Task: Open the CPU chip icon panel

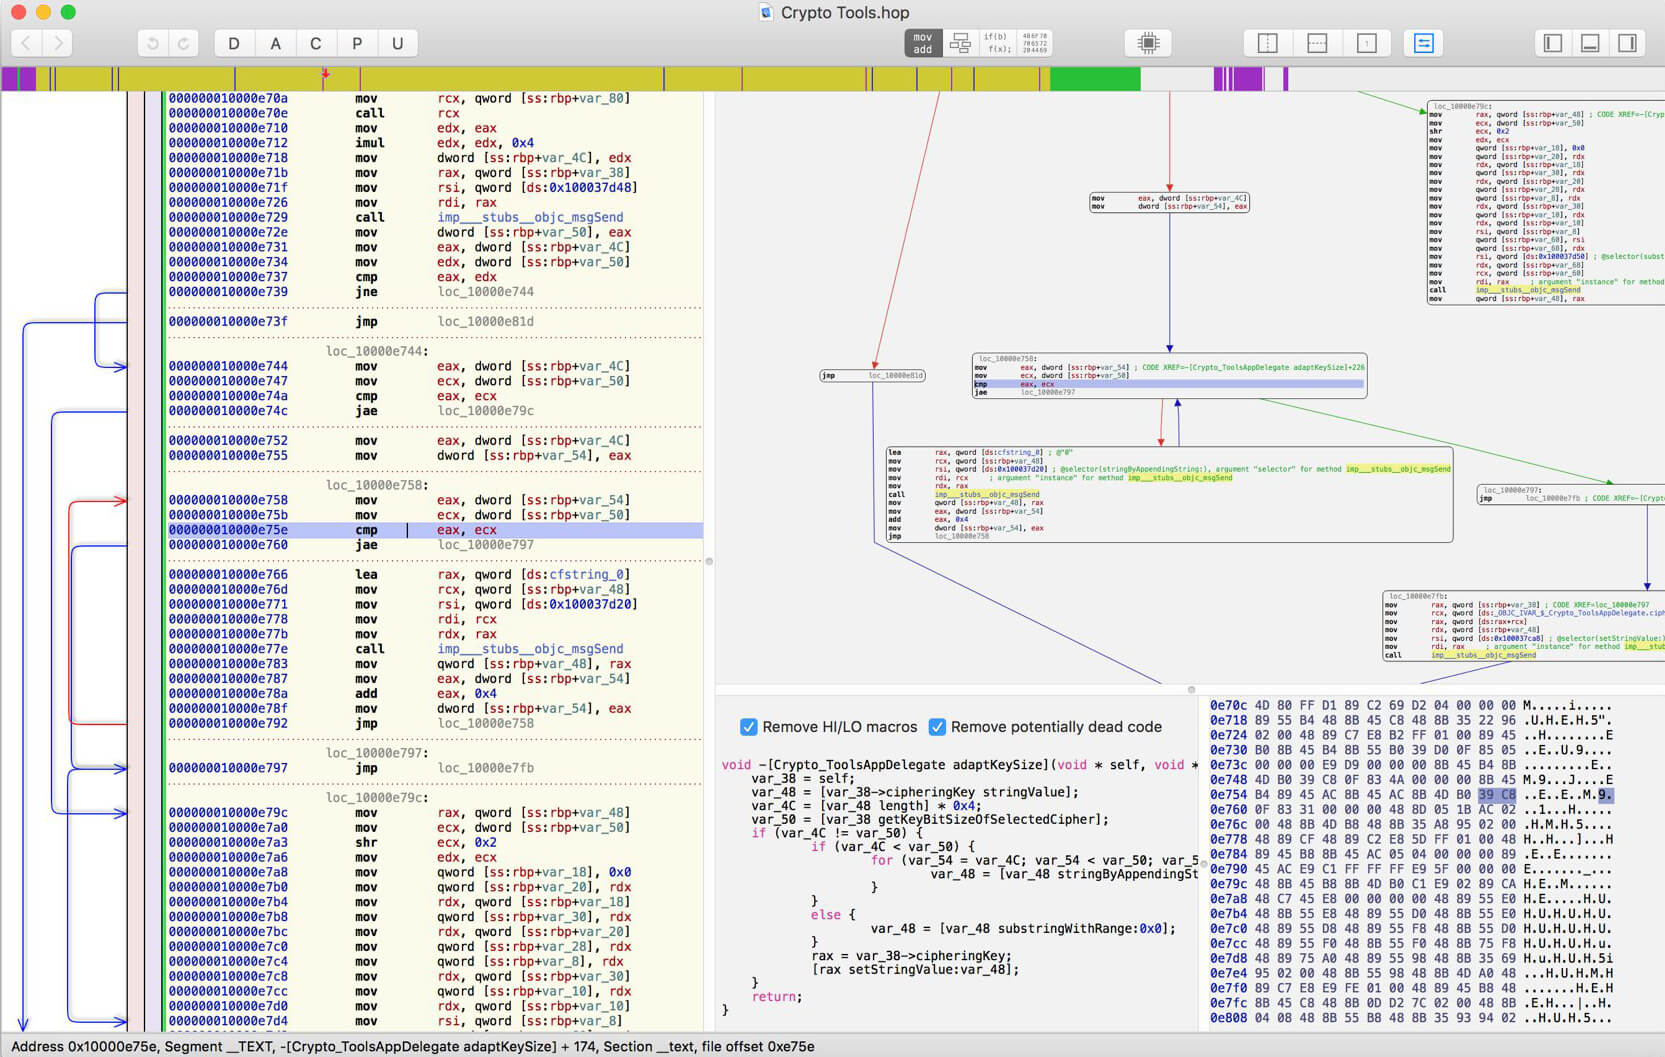Action: [1148, 43]
